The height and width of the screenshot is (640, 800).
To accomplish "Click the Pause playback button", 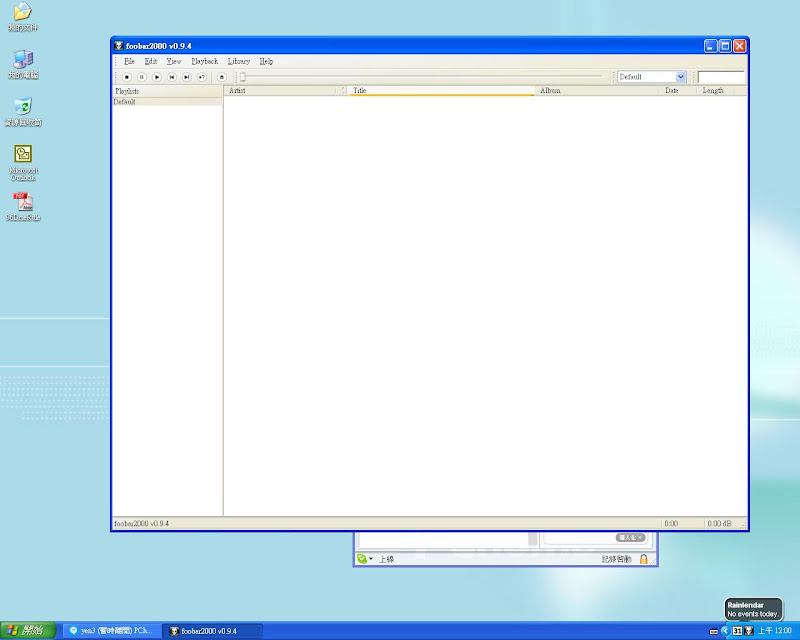I will tap(142, 77).
